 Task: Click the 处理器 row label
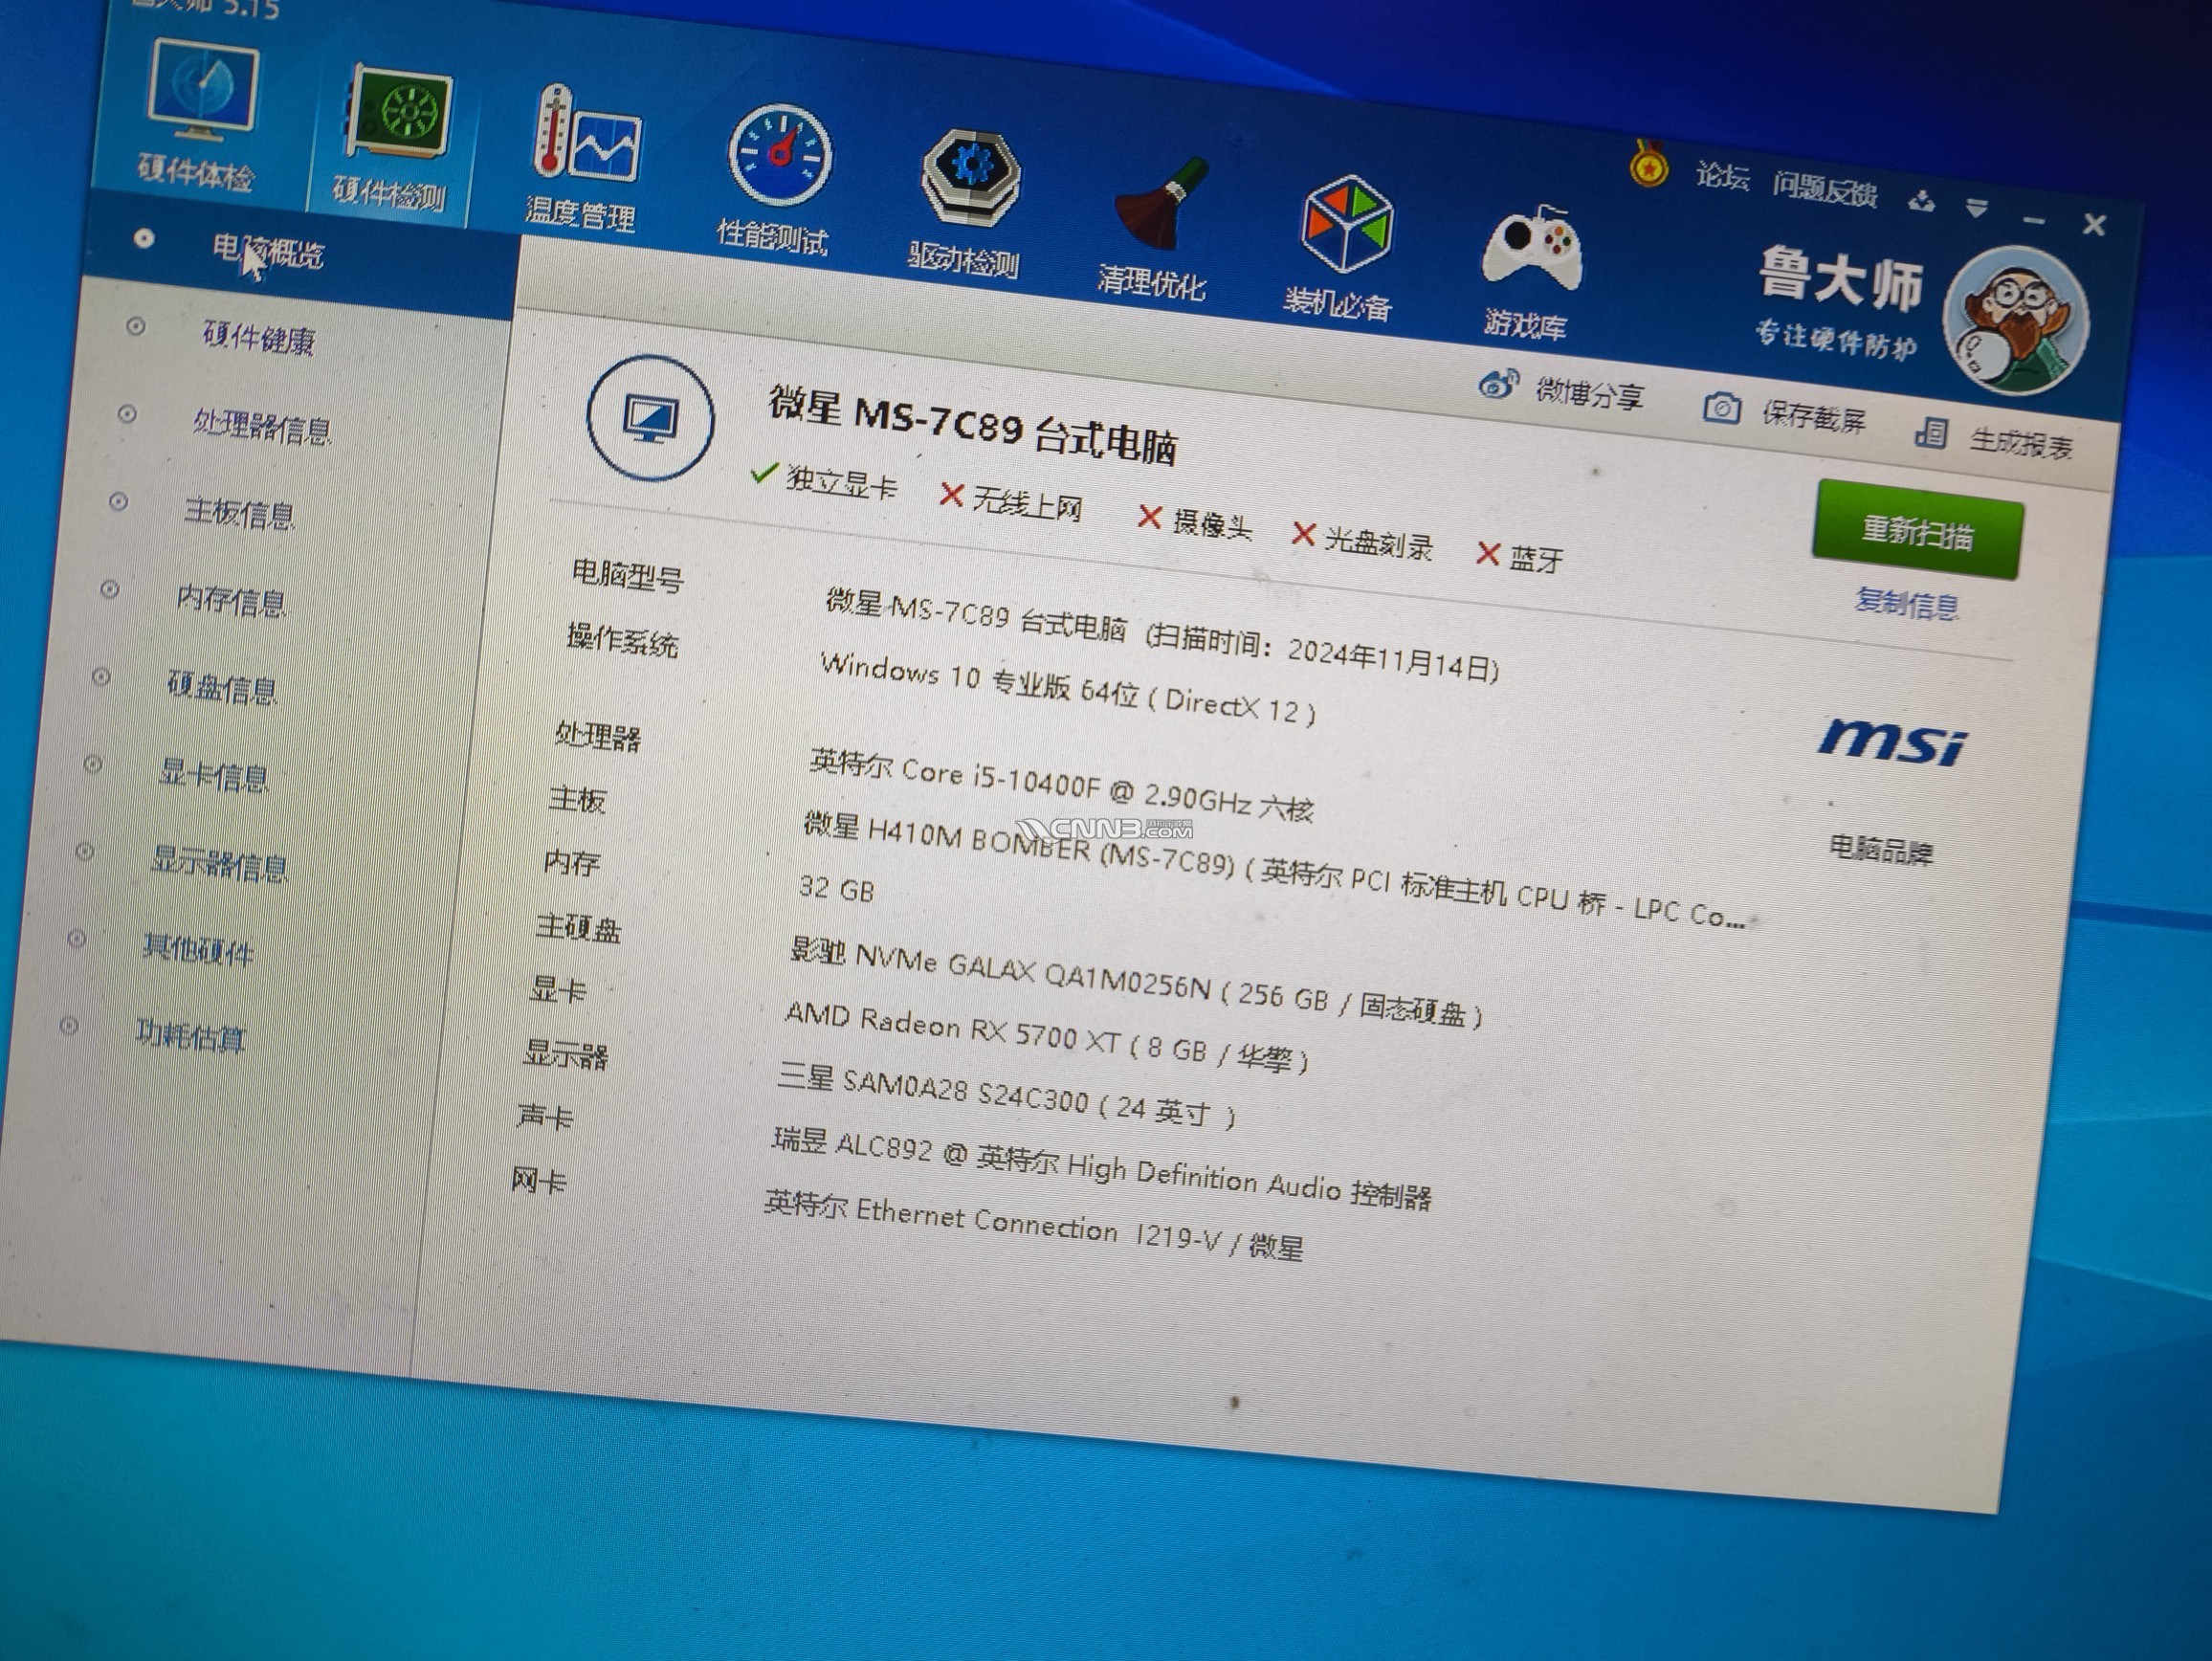598,736
